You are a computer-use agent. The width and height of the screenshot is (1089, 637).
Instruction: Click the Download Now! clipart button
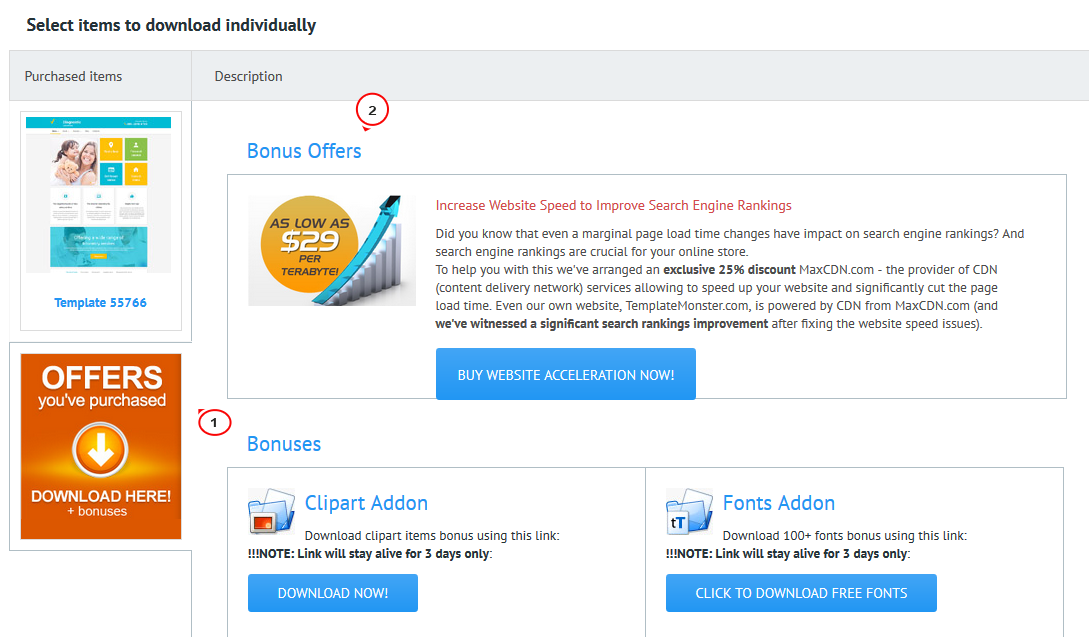[x=333, y=593]
